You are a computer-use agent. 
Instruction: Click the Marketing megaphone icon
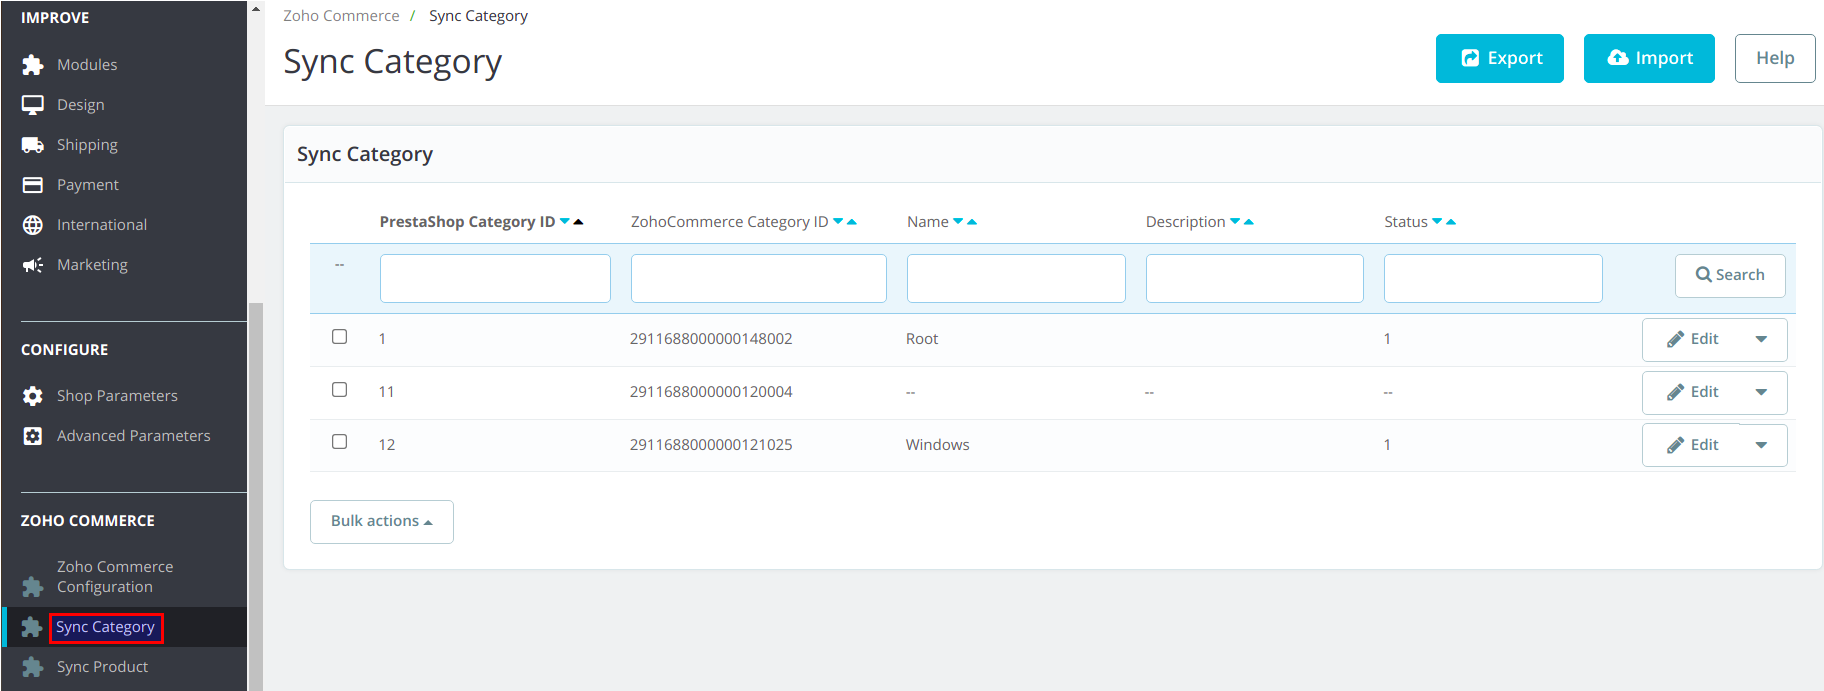(x=33, y=265)
